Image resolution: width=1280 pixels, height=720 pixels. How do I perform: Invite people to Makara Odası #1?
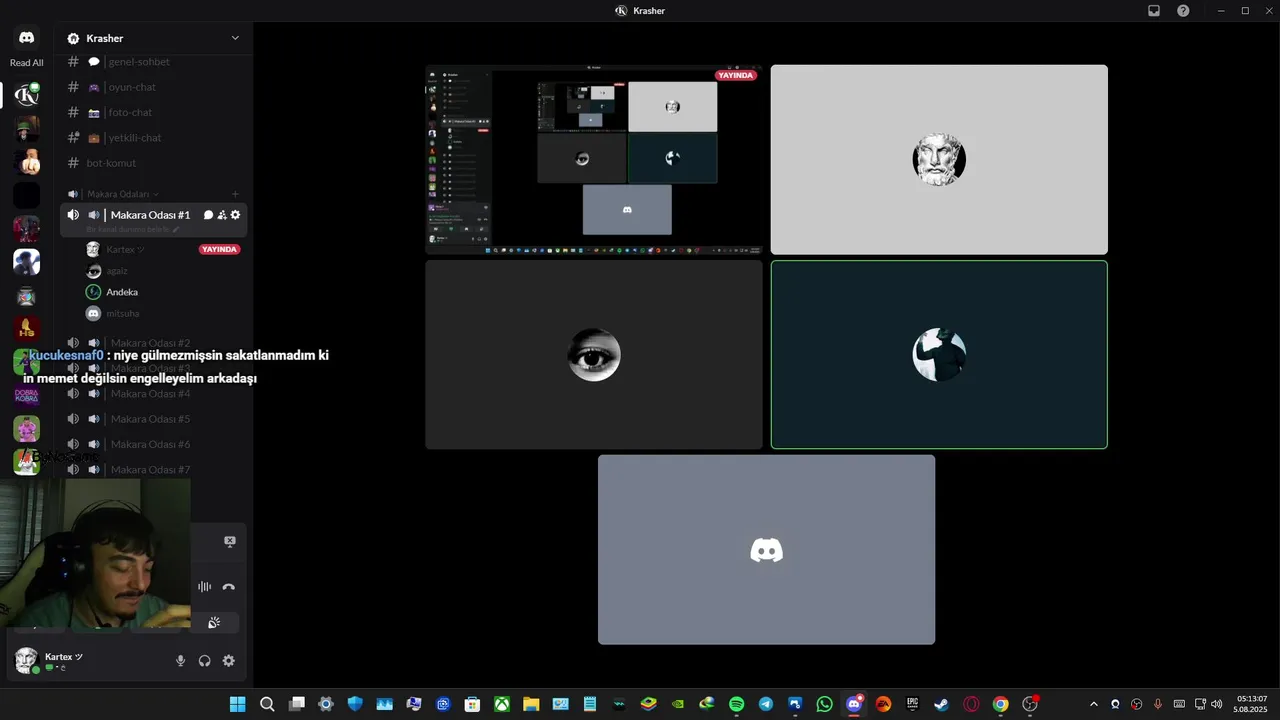(222, 215)
